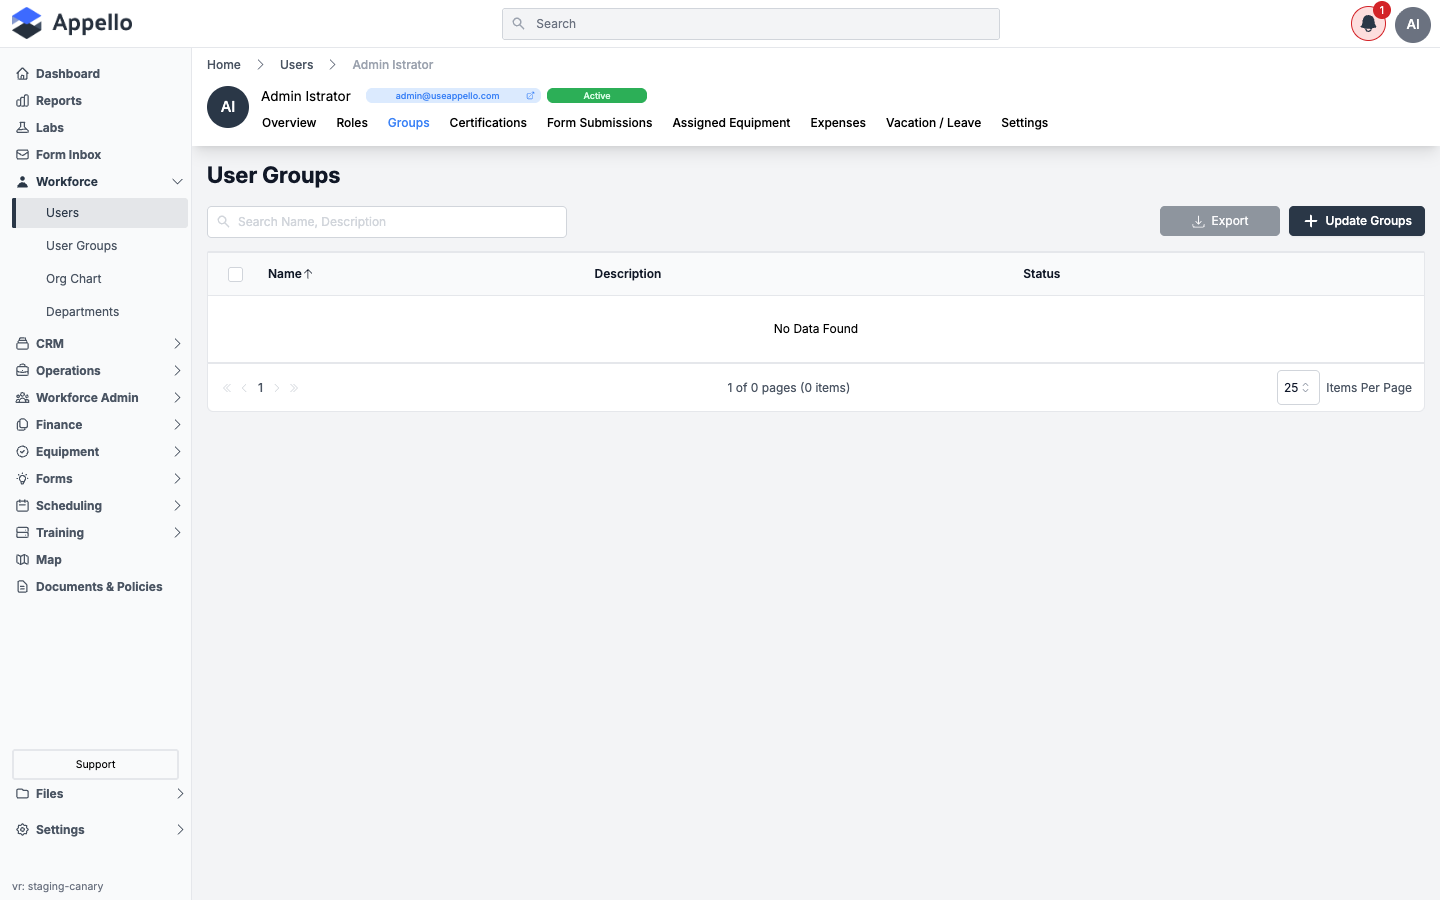Expand the Finance section chevron
The width and height of the screenshot is (1440, 918).
pos(177,425)
